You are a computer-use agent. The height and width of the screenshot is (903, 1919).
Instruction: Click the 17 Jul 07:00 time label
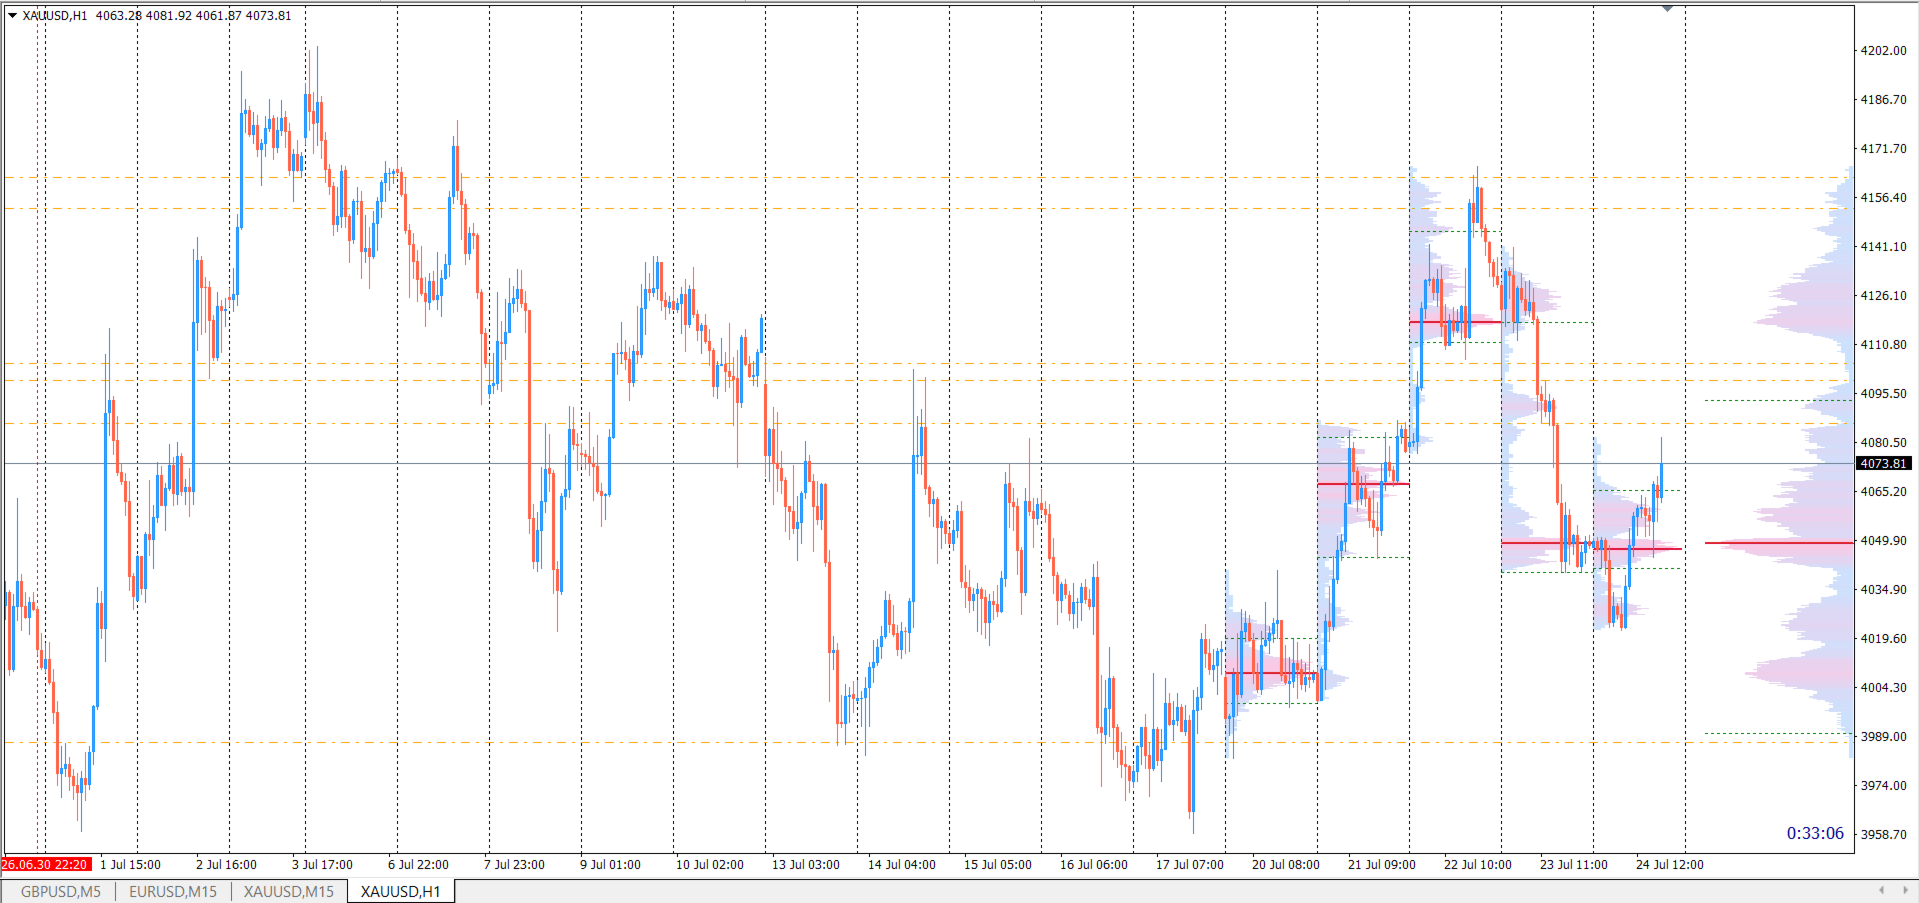pyautogui.click(x=1190, y=865)
